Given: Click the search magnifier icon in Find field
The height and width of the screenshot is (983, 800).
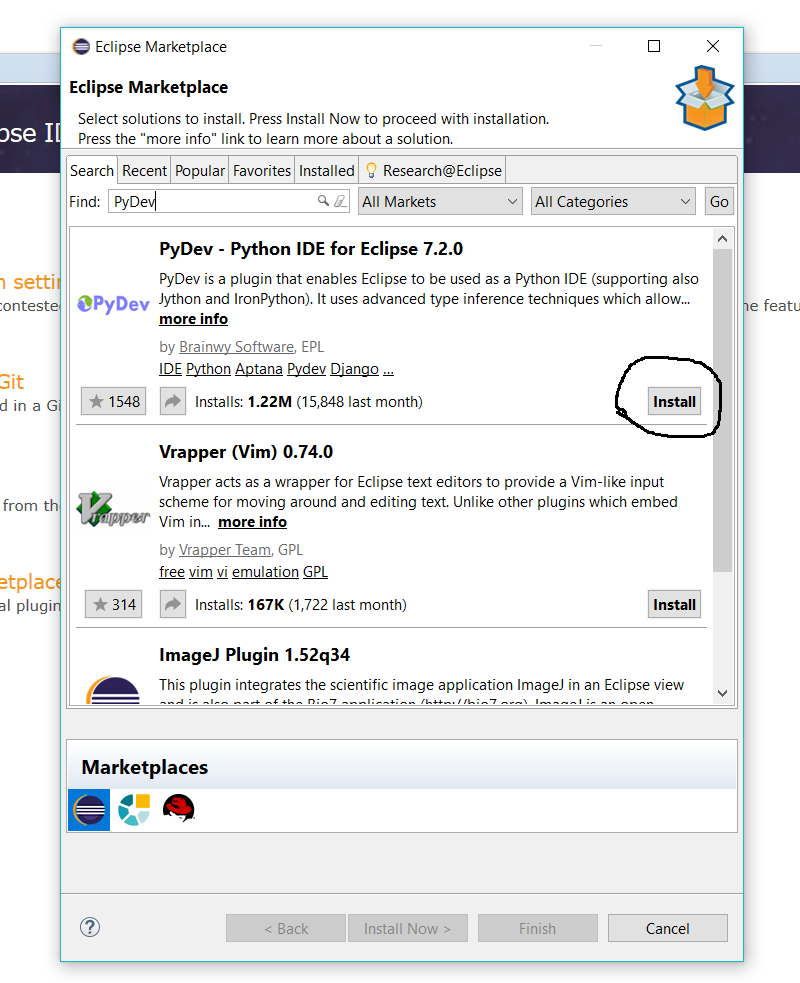Looking at the screenshot, I should [324, 201].
